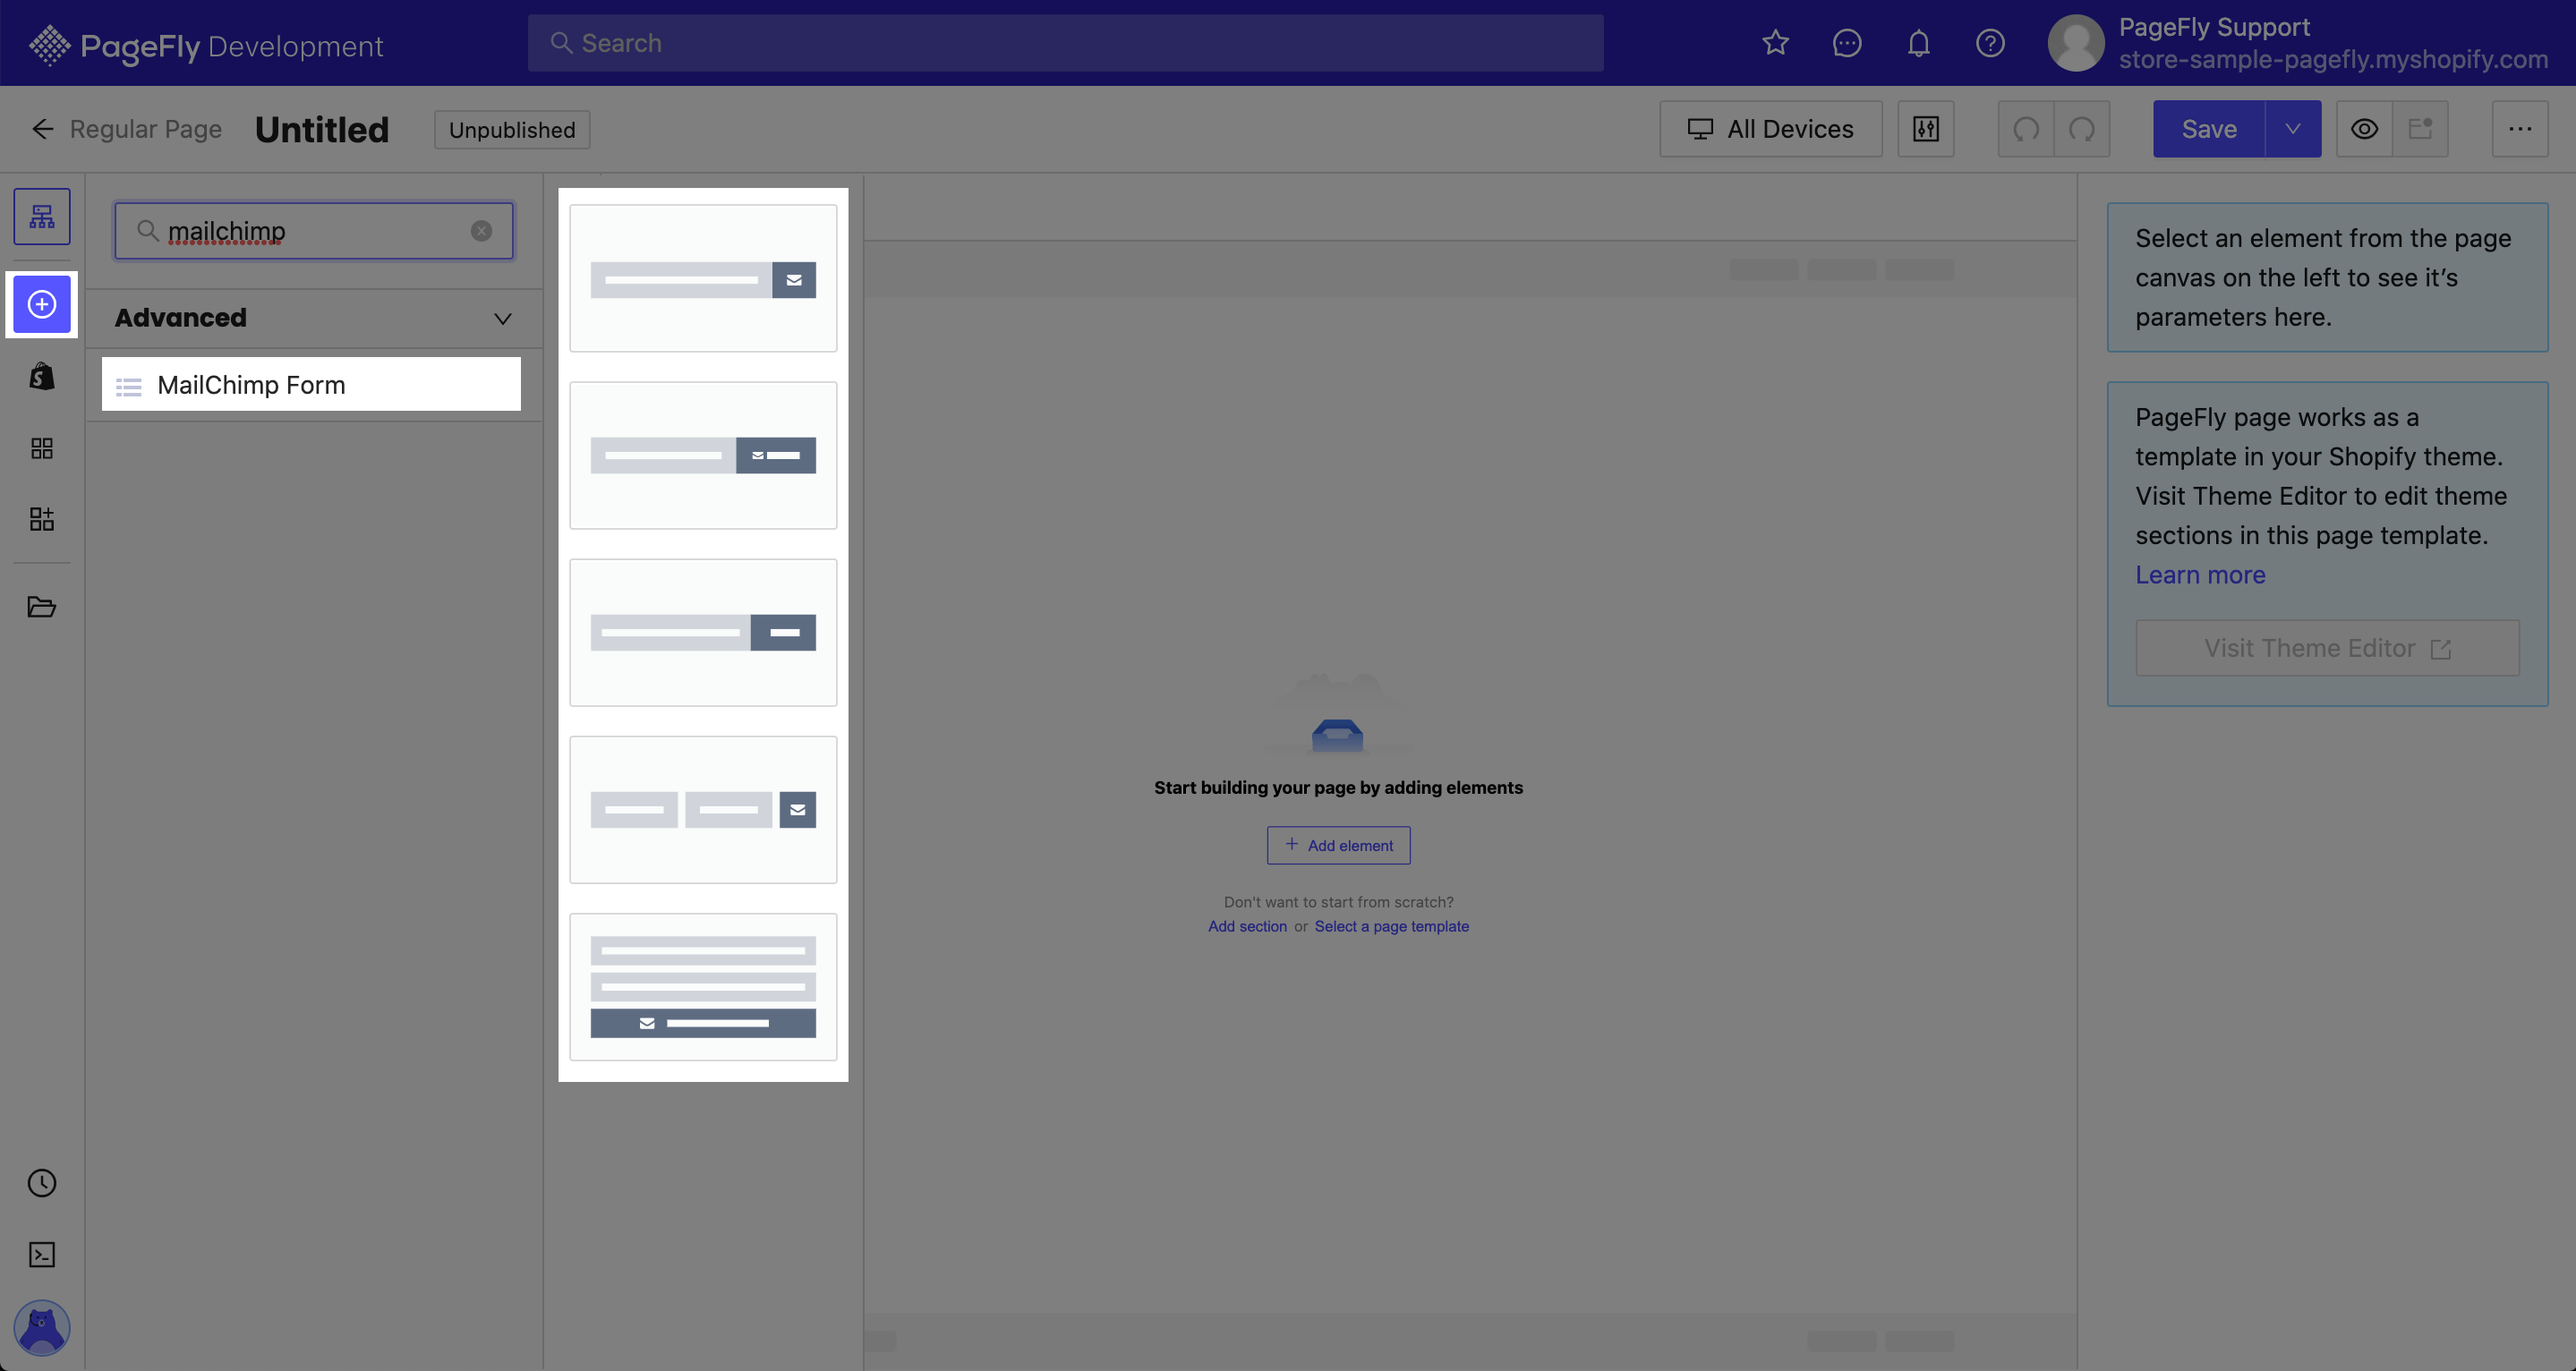This screenshot has width=2576, height=1371.
Task: Click the mailchimp element search field
Action: [x=314, y=231]
